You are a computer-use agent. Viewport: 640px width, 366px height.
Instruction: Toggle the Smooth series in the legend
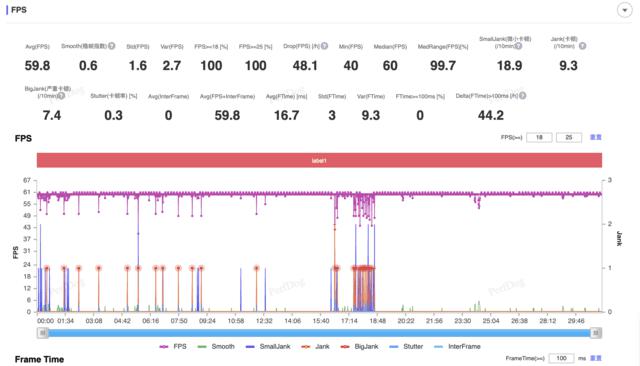(x=216, y=346)
